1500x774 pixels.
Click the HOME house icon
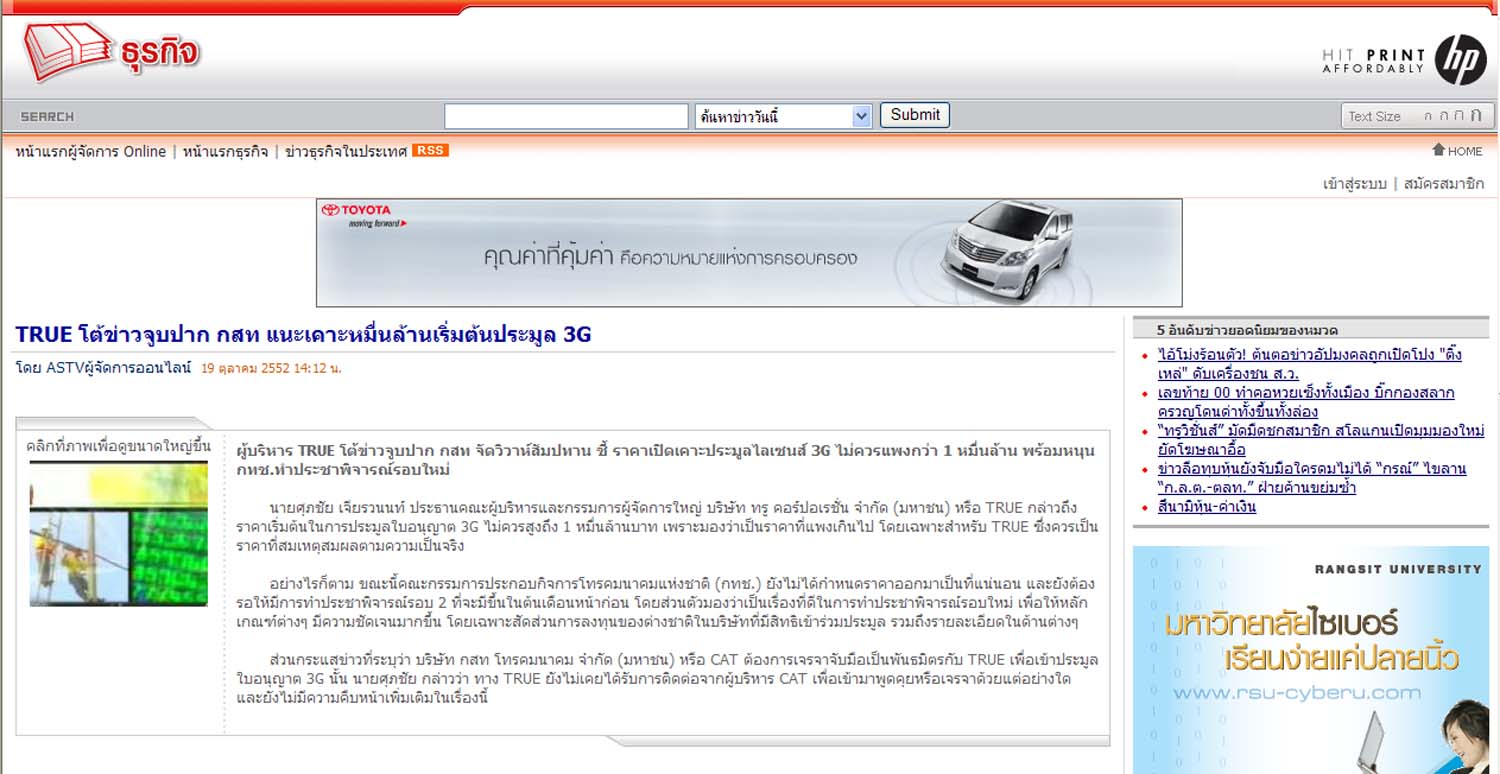point(1438,150)
